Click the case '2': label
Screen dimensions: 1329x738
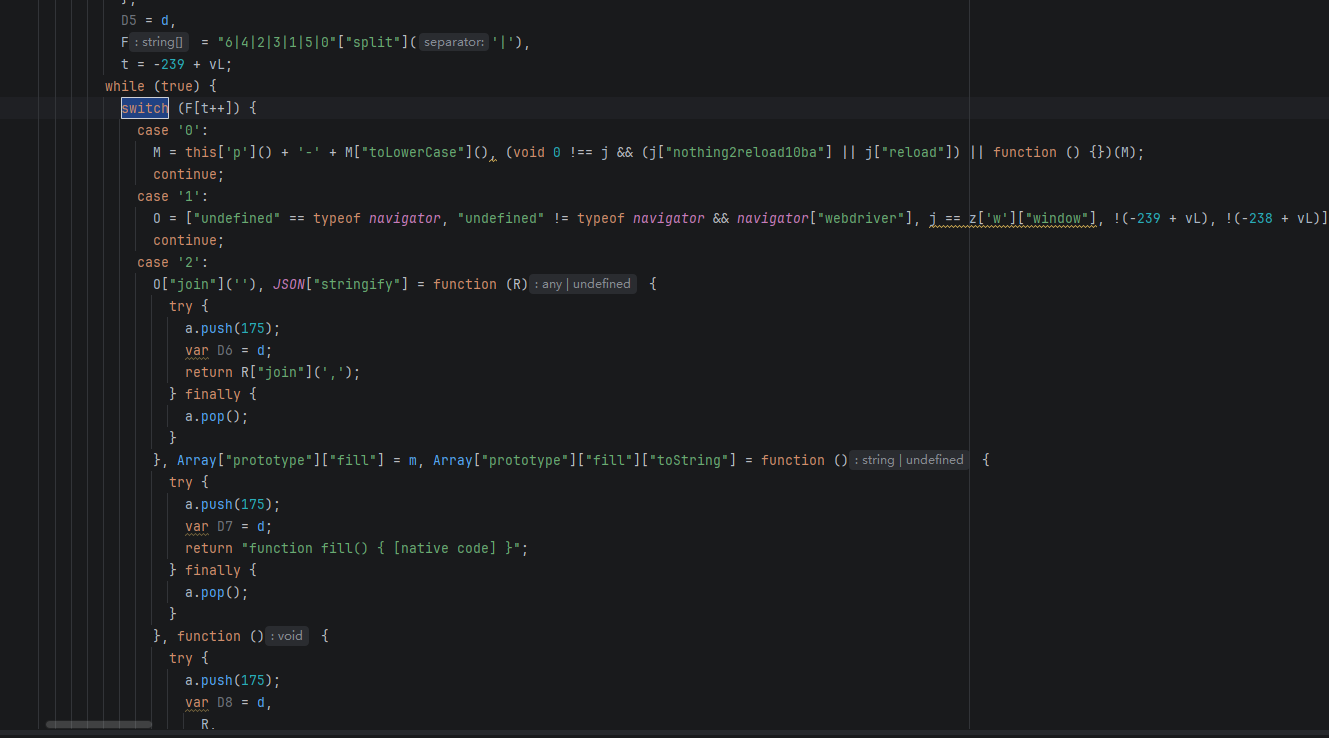tap(173, 262)
